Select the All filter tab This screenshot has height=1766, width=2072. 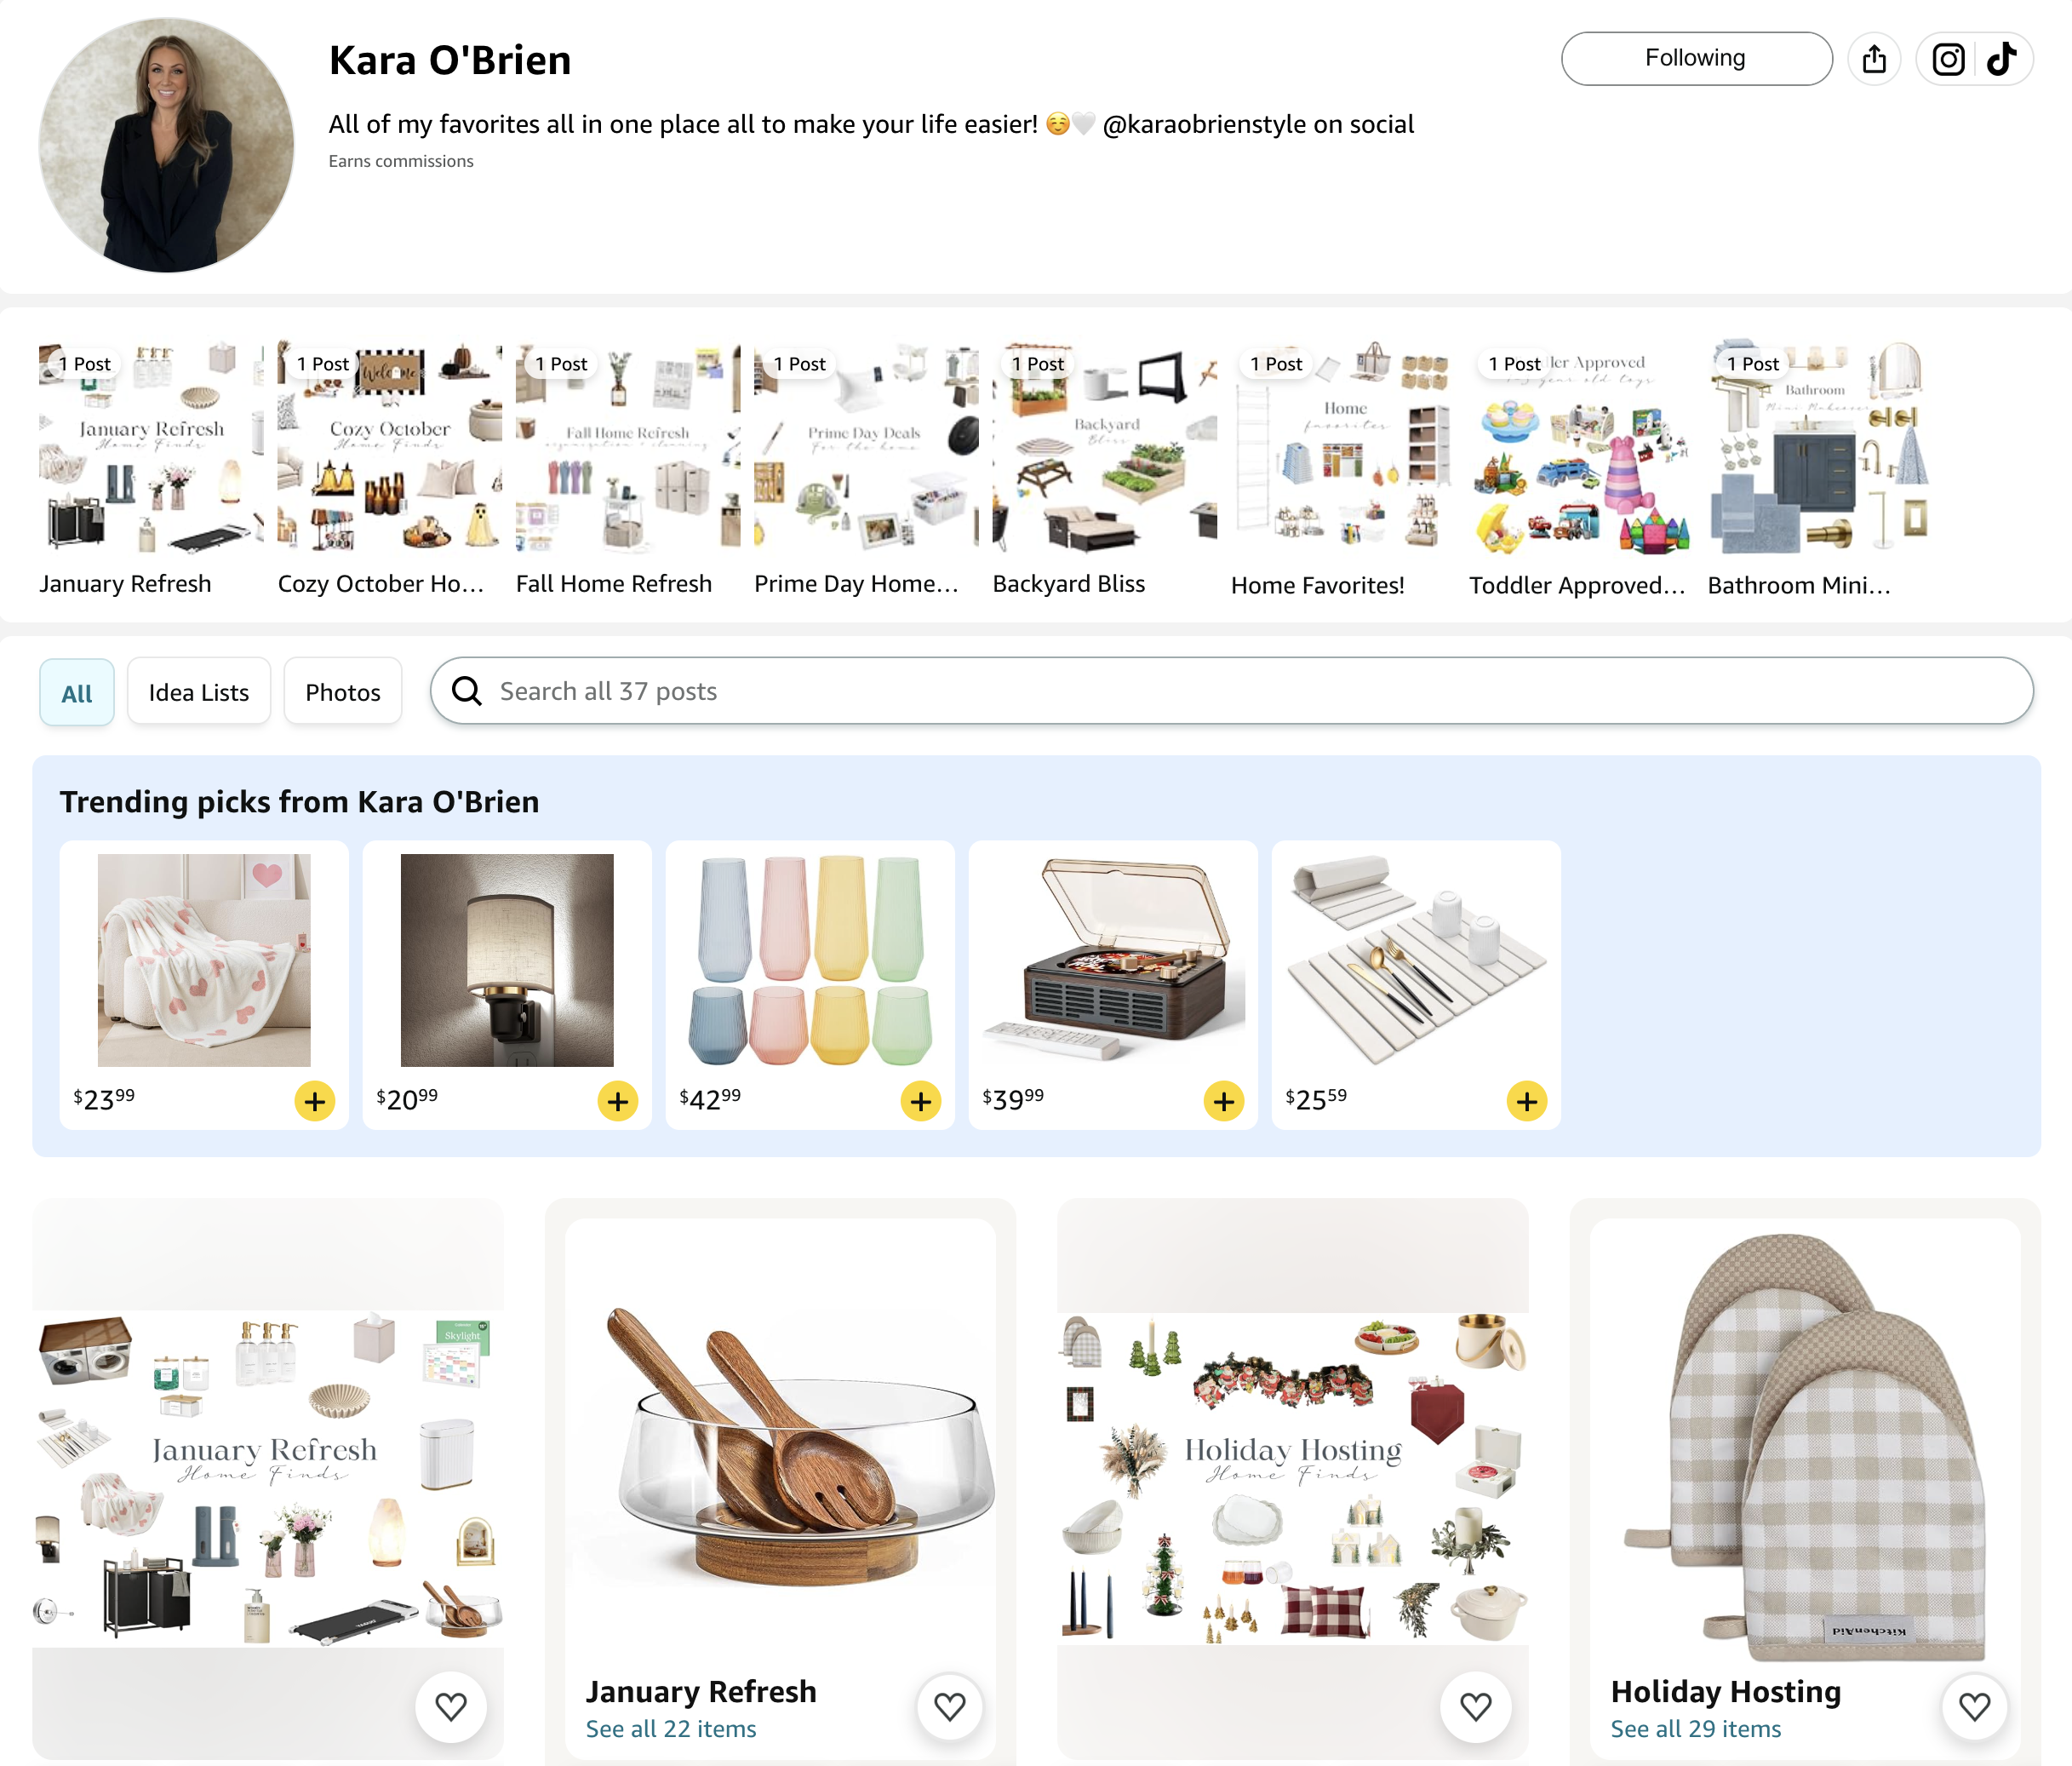click(77, 692)
